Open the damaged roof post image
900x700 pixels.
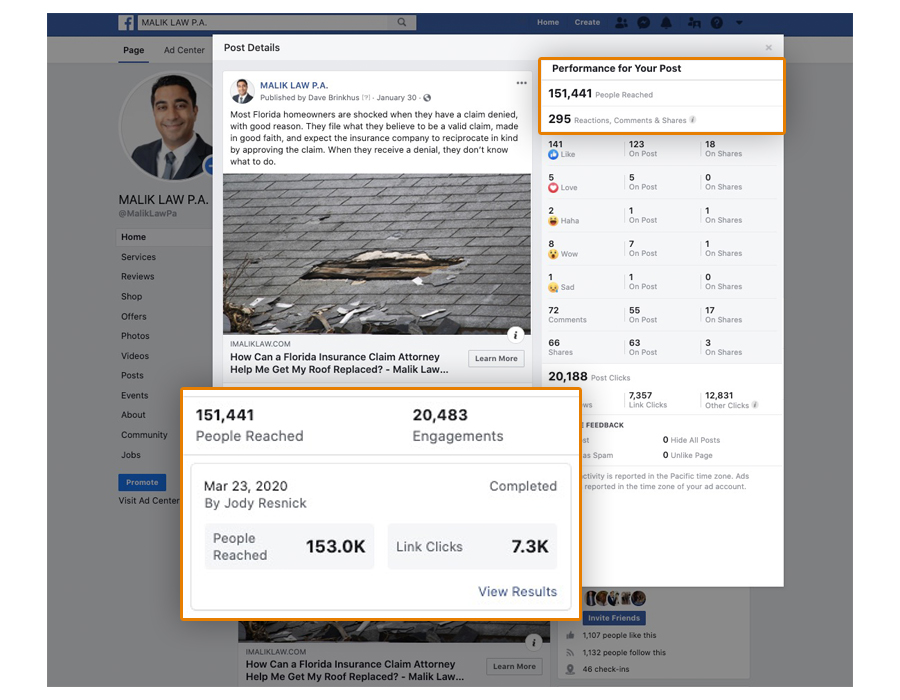[377, 254]
